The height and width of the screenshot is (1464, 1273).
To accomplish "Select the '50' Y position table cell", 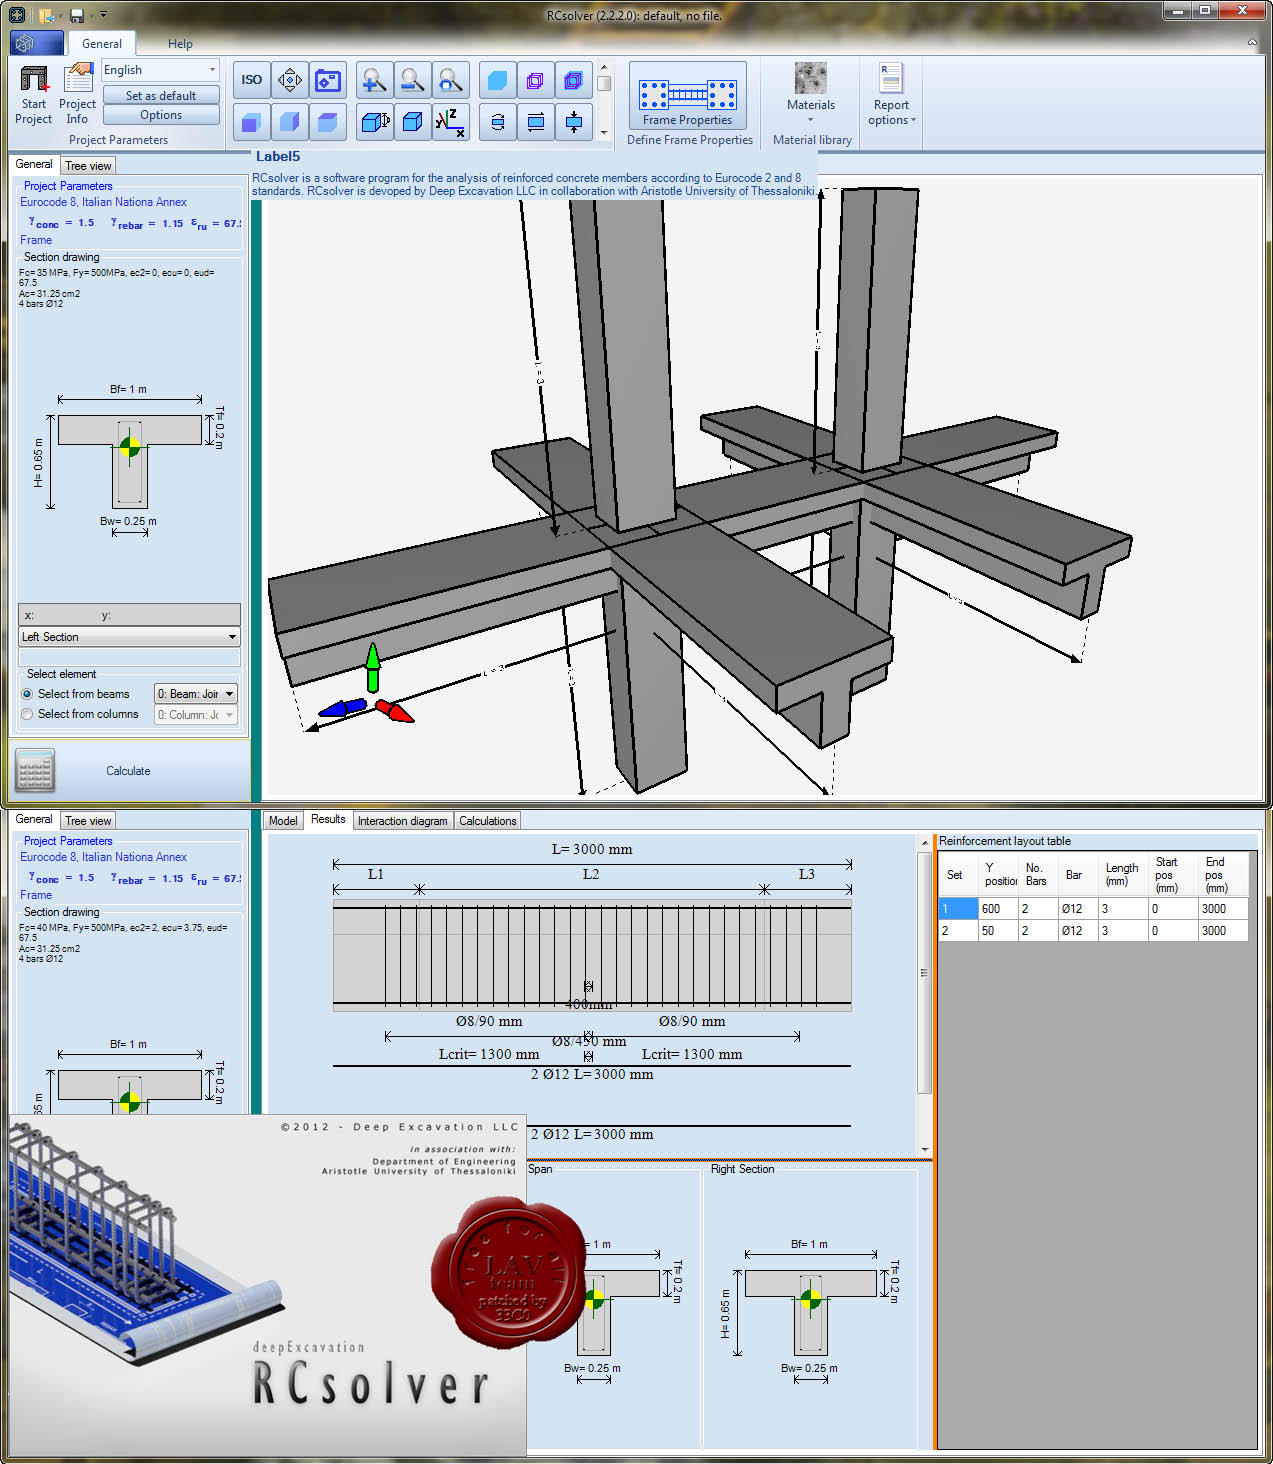I will (x=997, y=931).
